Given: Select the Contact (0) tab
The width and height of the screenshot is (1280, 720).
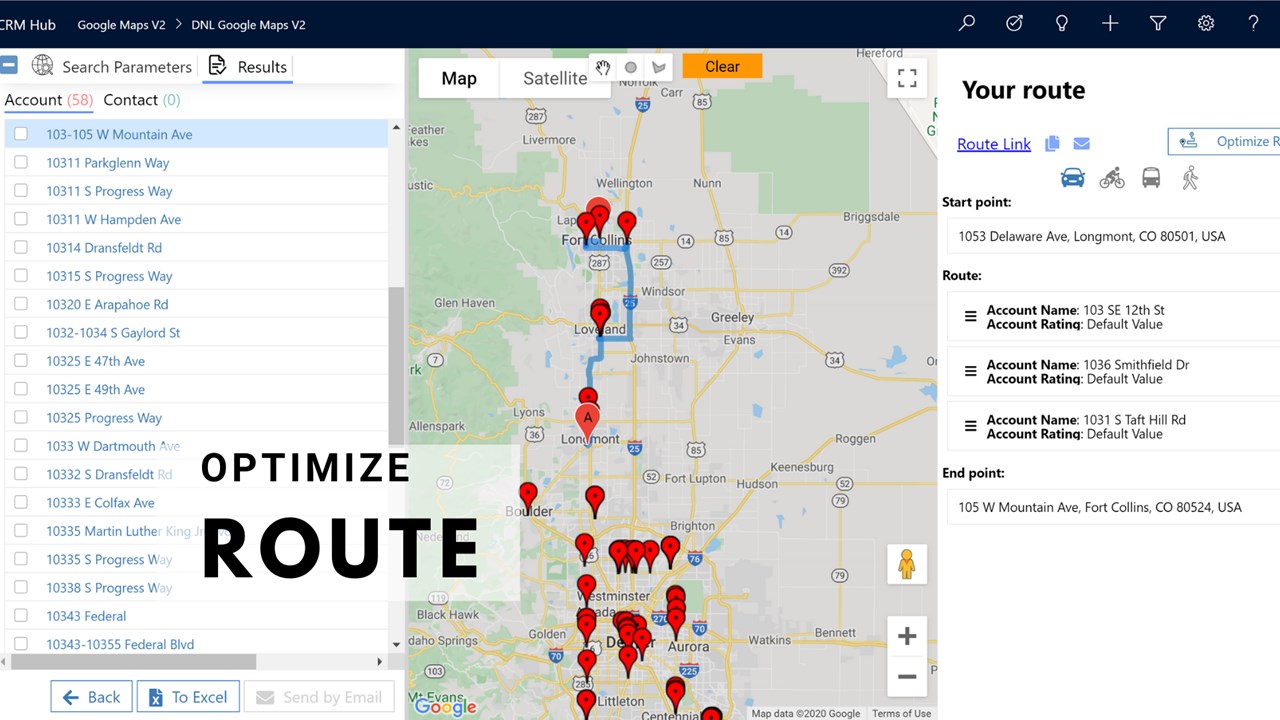Looking at the screenshot, I should point(142,100).
